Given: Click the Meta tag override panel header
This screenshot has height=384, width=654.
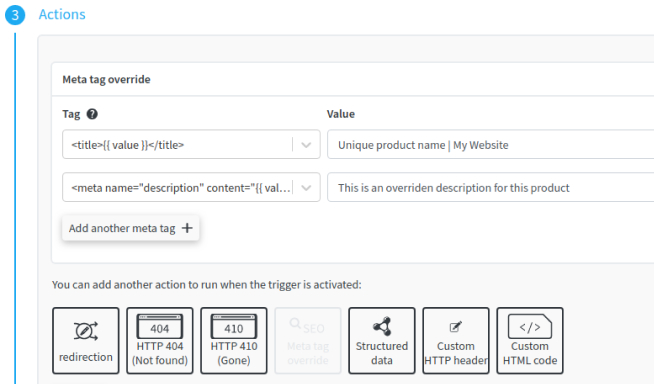Looking at the screenshot, I should click(353, 79).
